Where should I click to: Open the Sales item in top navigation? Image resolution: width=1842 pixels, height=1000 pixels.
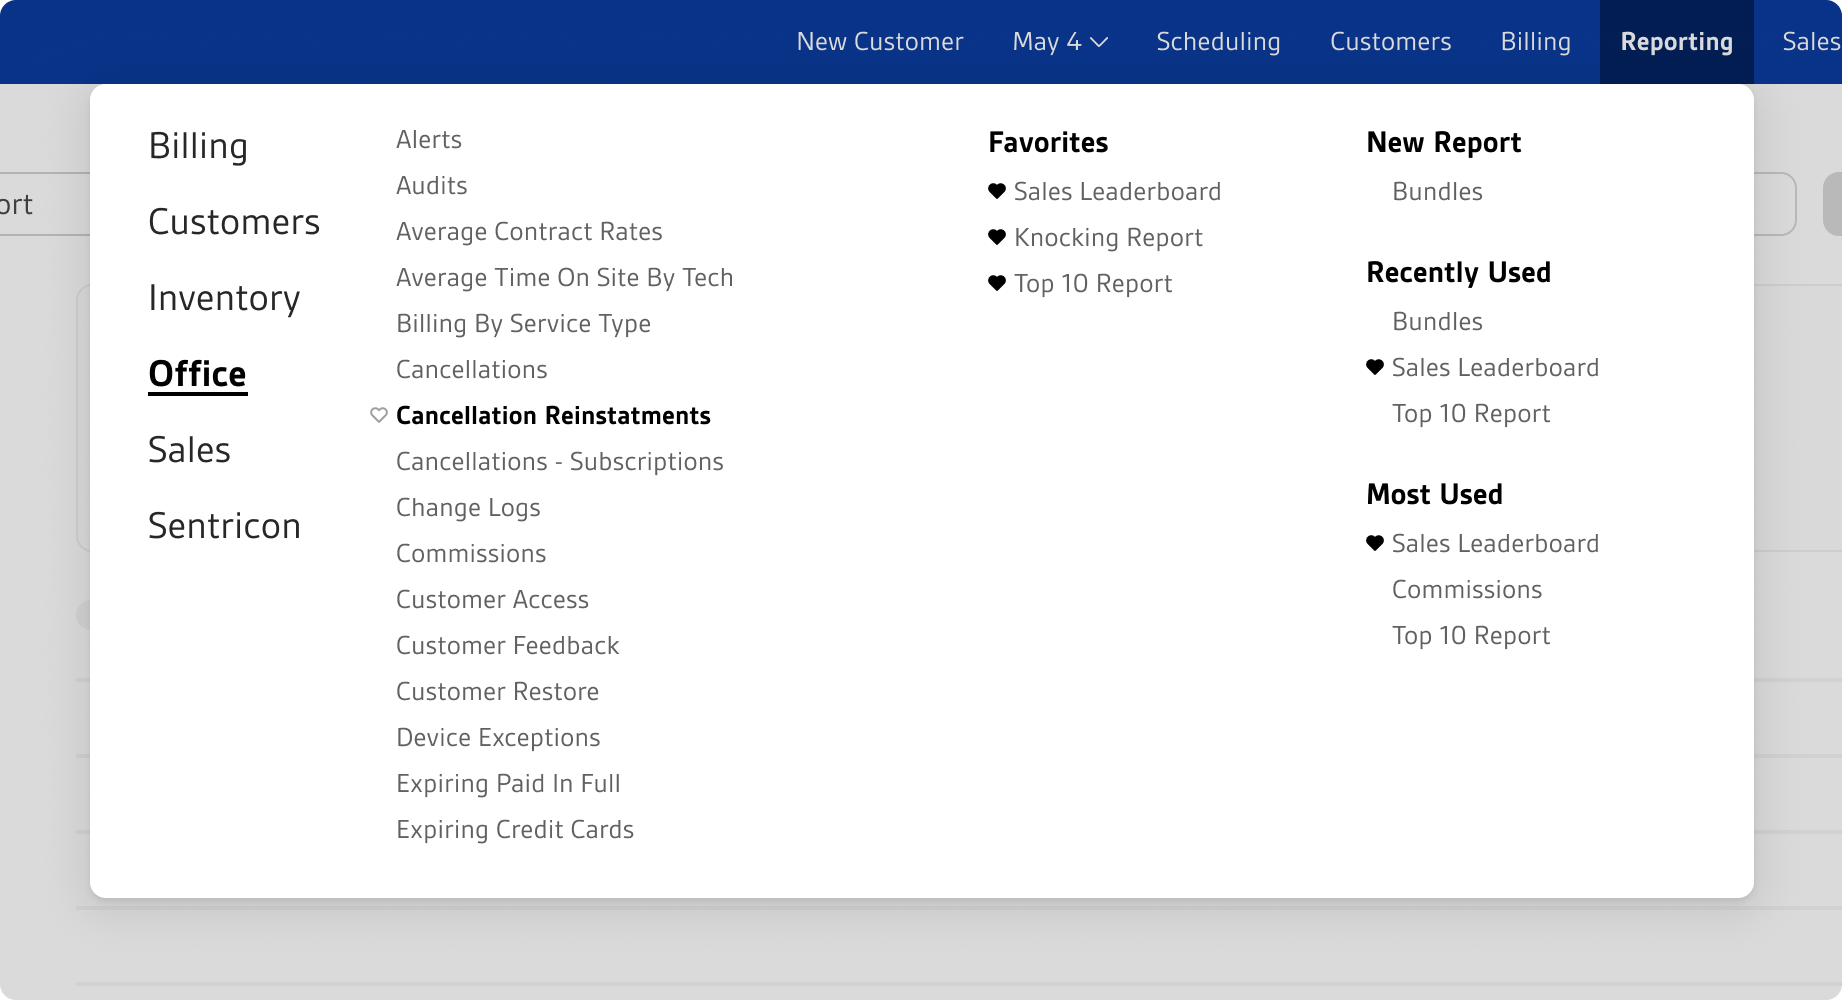(1811, 42)
